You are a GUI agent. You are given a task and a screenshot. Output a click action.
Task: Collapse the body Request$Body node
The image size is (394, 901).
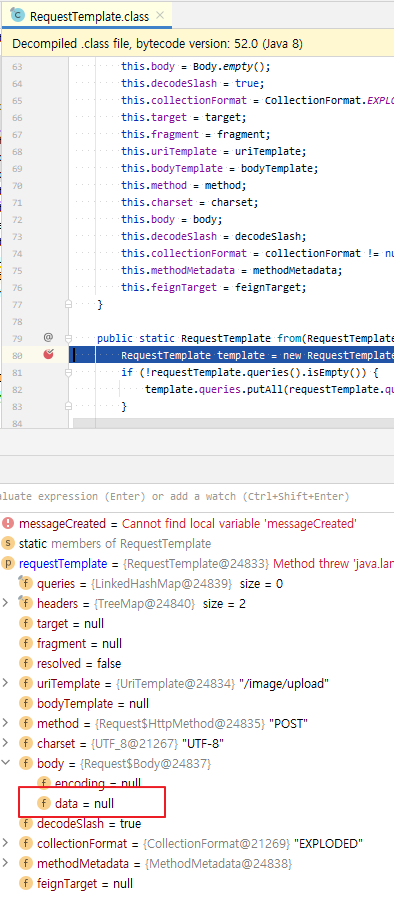pos(6,764)
